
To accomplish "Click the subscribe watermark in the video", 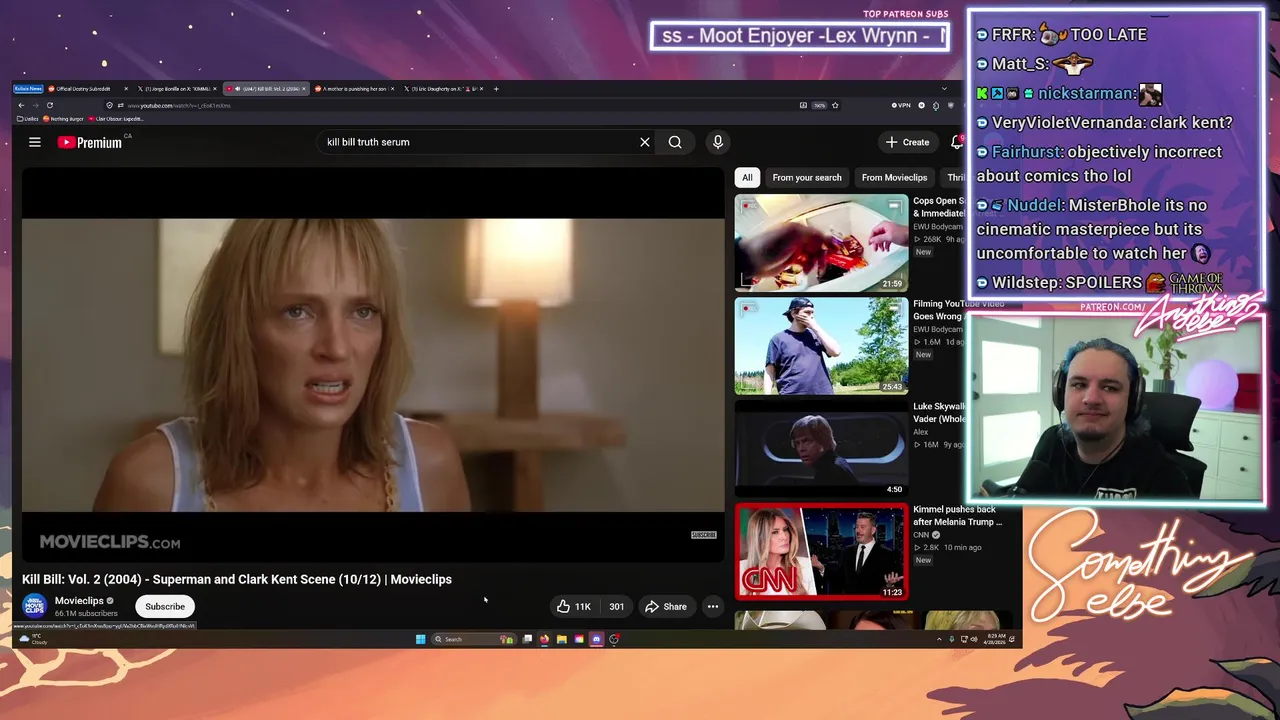I will [x=704, y=535].
